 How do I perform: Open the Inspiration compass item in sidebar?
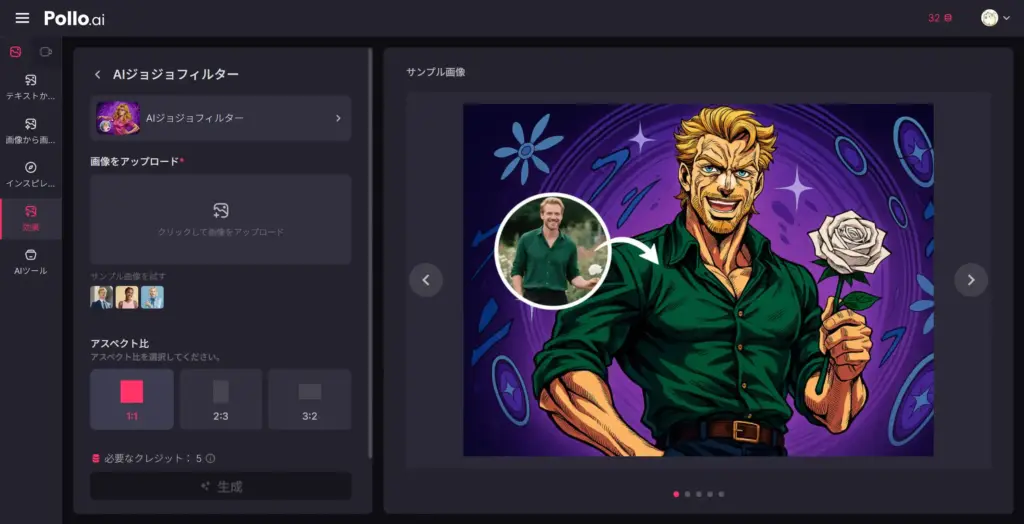click(31, 174)
